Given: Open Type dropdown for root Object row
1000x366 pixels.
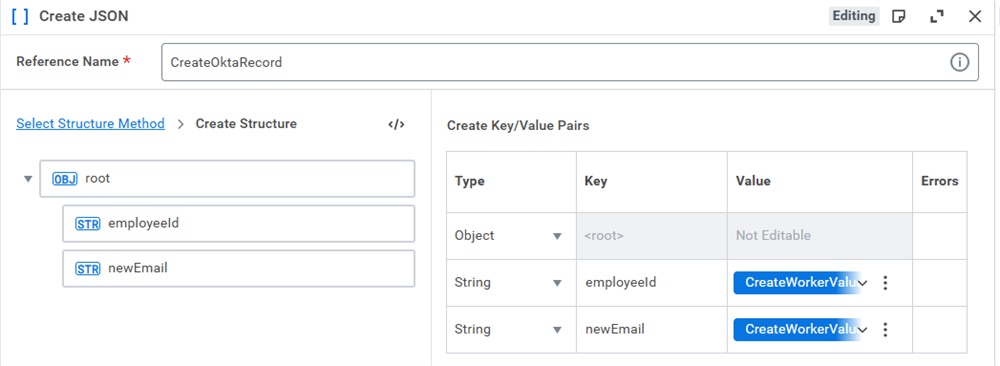Looking at the screenshot, I should [x=557, y=236].
